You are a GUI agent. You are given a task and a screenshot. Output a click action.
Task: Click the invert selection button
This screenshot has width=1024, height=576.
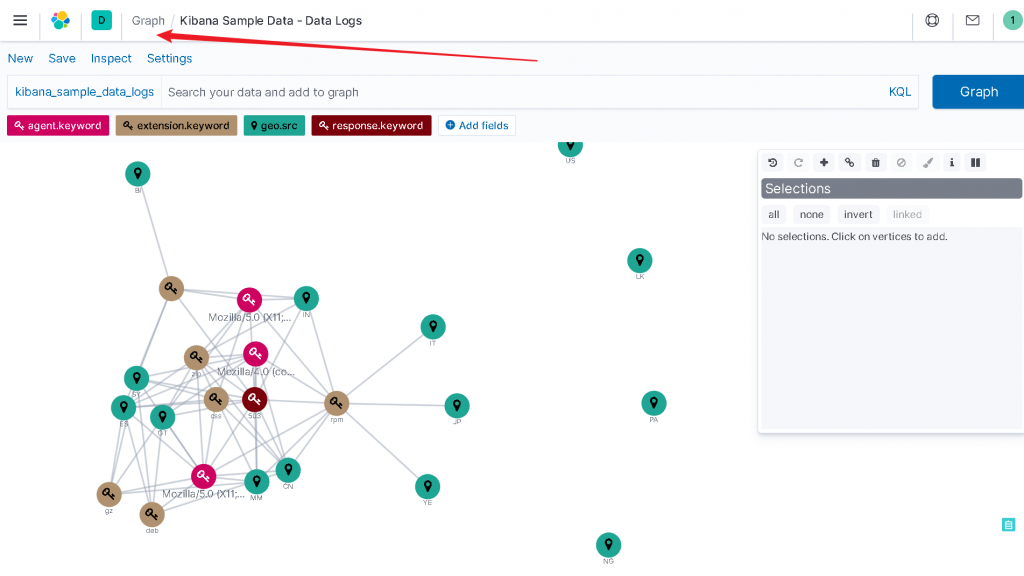tap(858, 214)
